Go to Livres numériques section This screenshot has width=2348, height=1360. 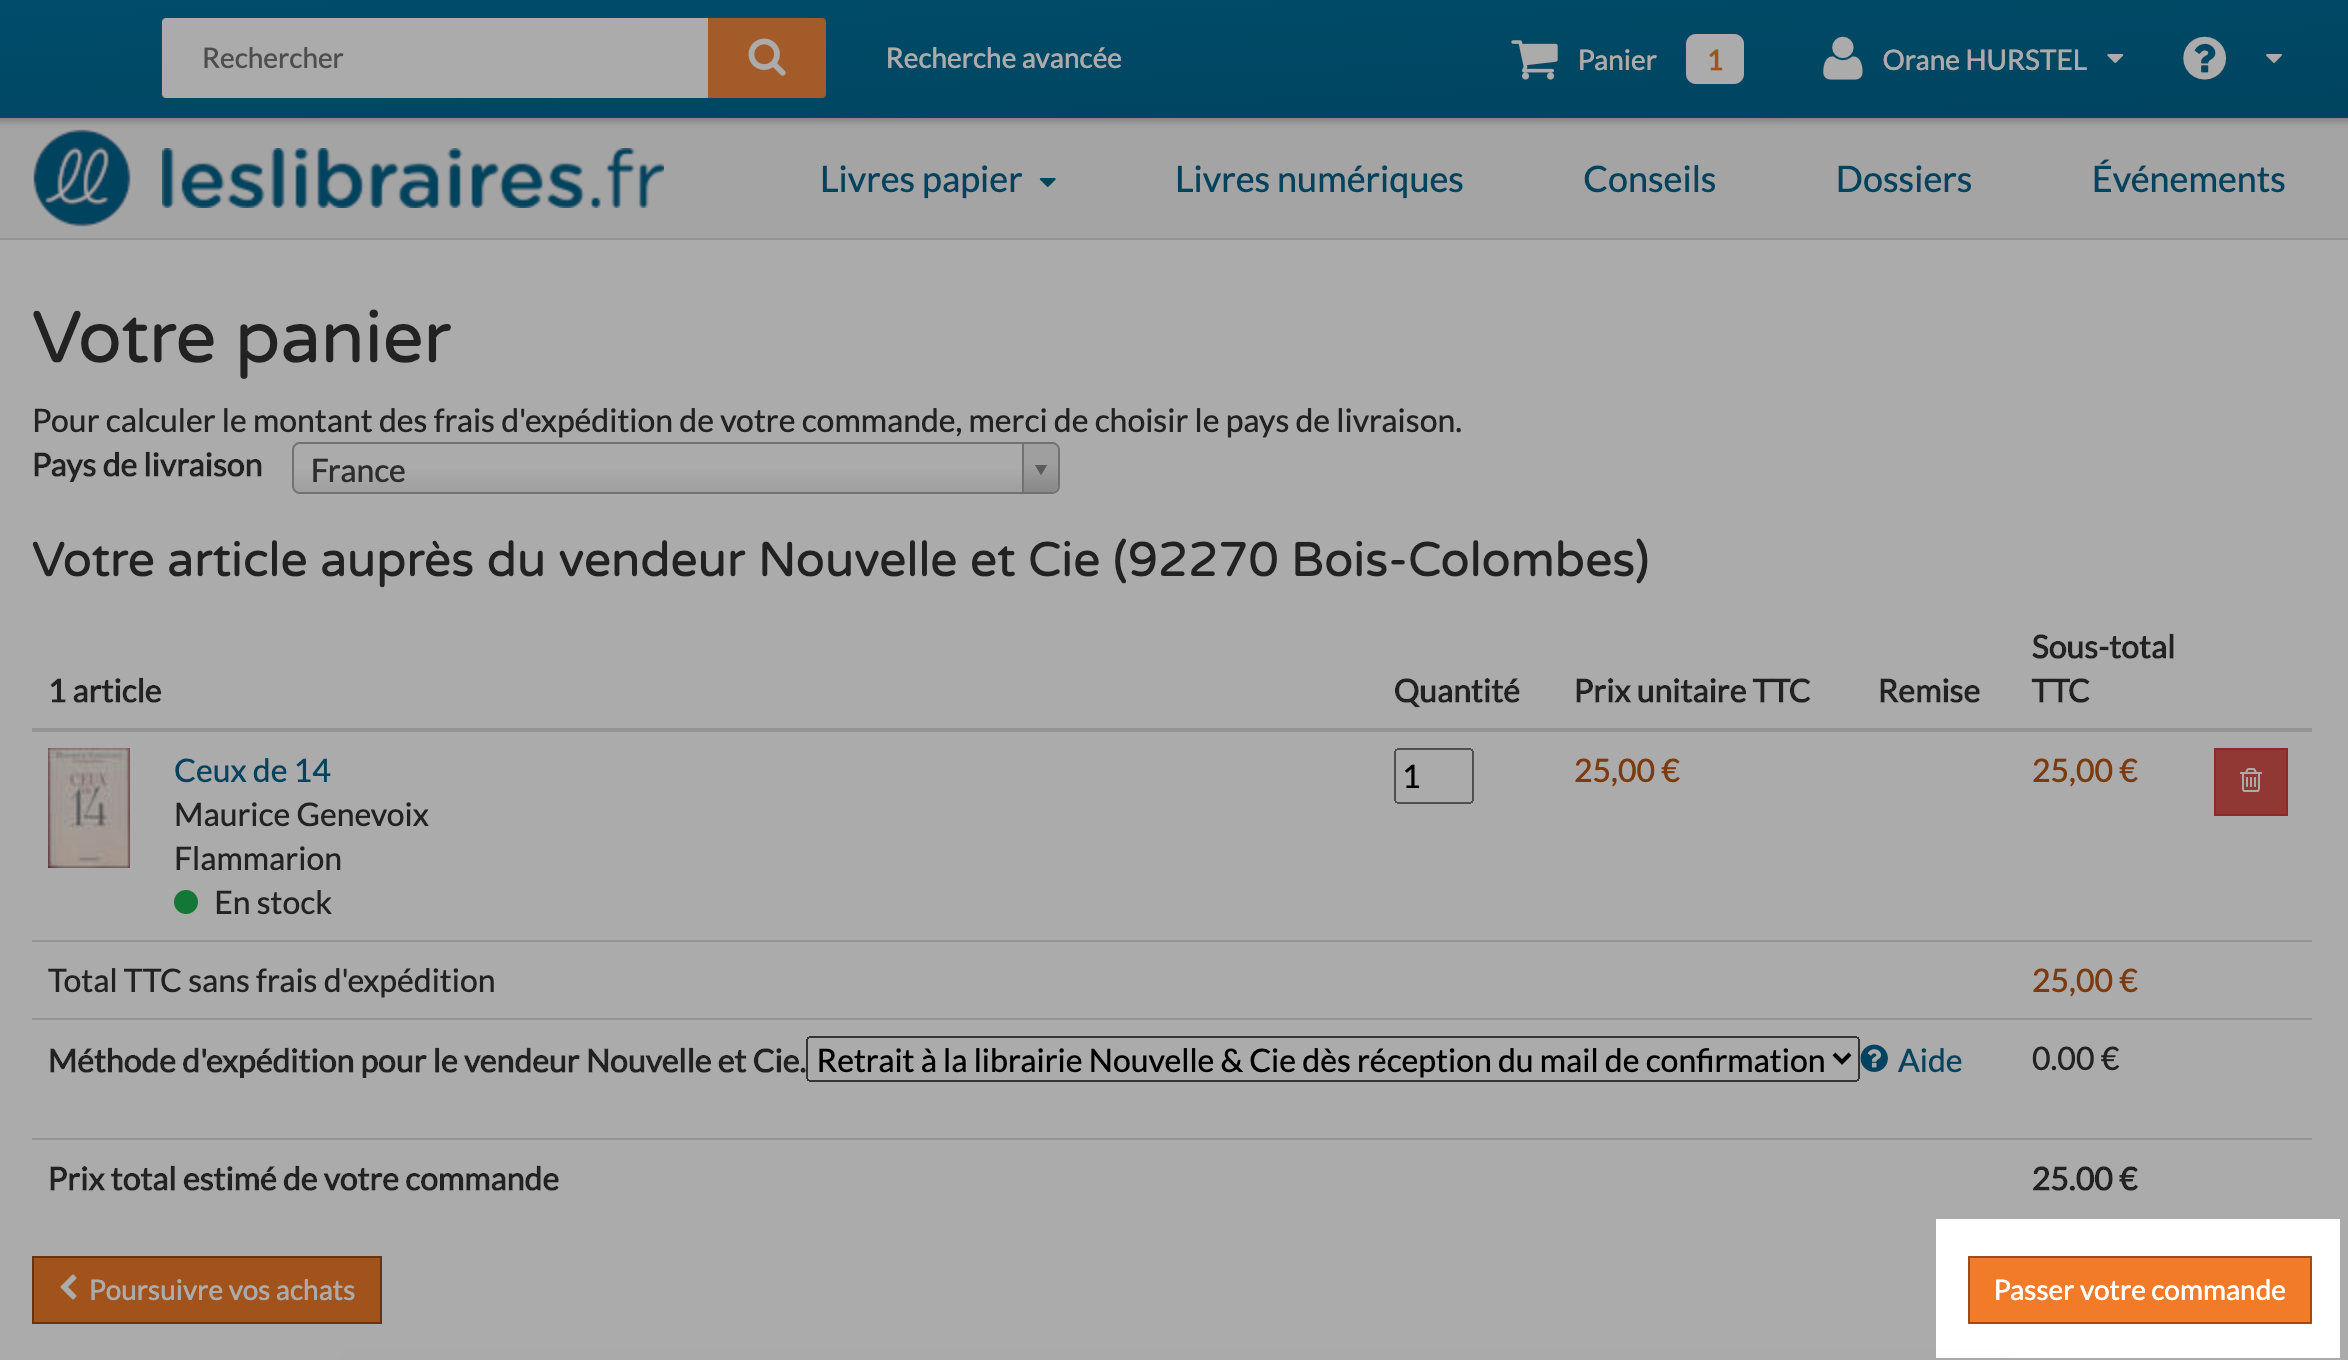(x=1319, y=180)
